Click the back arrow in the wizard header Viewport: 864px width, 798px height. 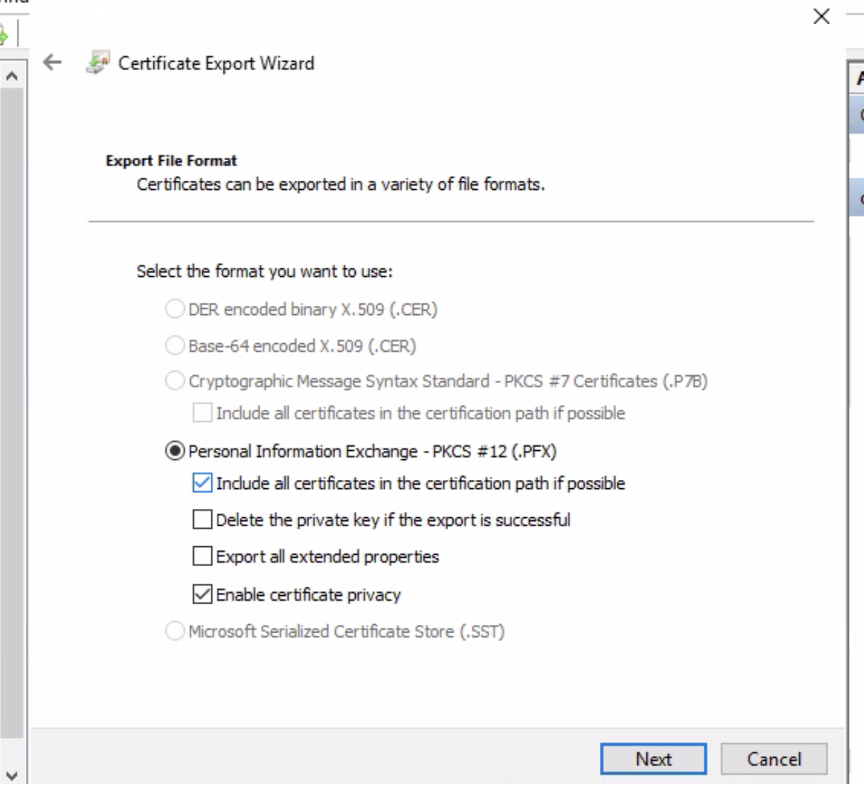click(53, 63)
